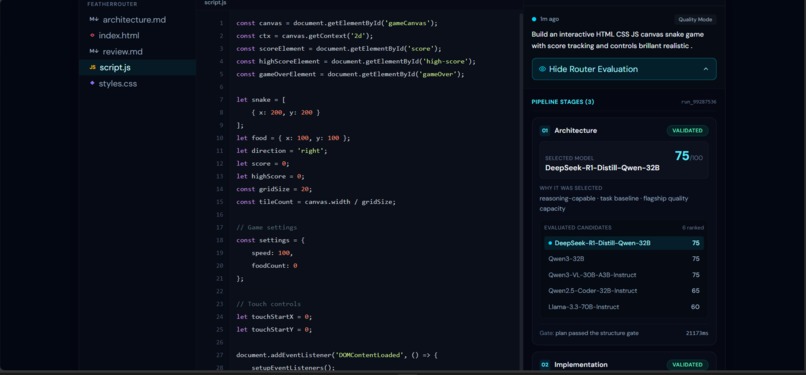Click the HTML icon beside index.html
This screenshot has height=375, width=806.
(92, 35)
